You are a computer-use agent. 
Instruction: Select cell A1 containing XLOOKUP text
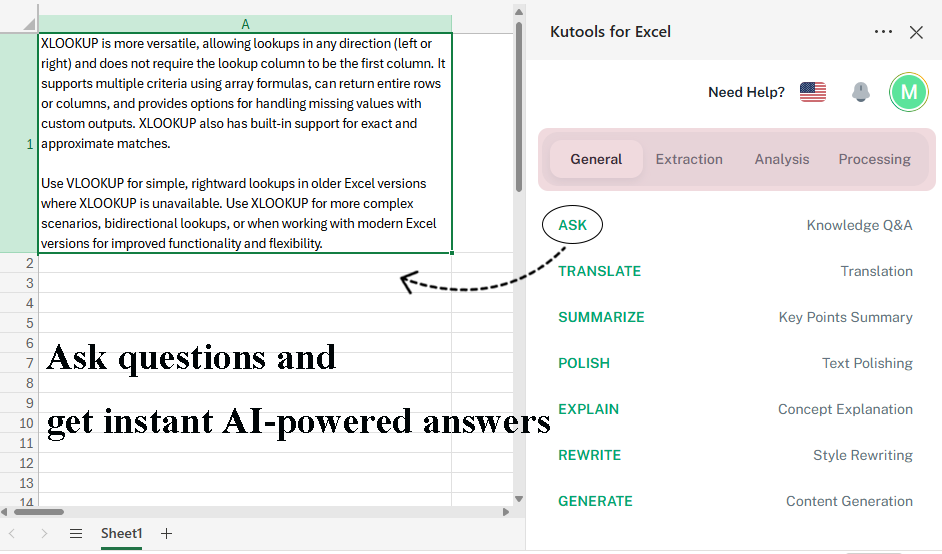[x=245, y=143]
